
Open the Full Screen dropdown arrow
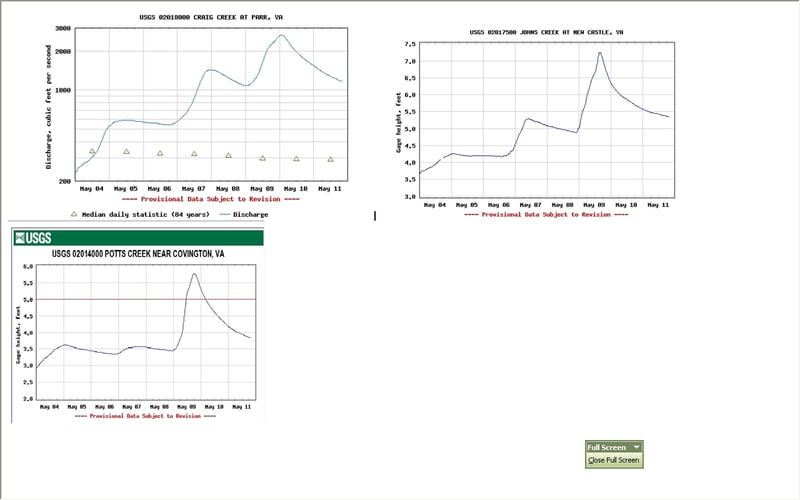click(636, 447)
